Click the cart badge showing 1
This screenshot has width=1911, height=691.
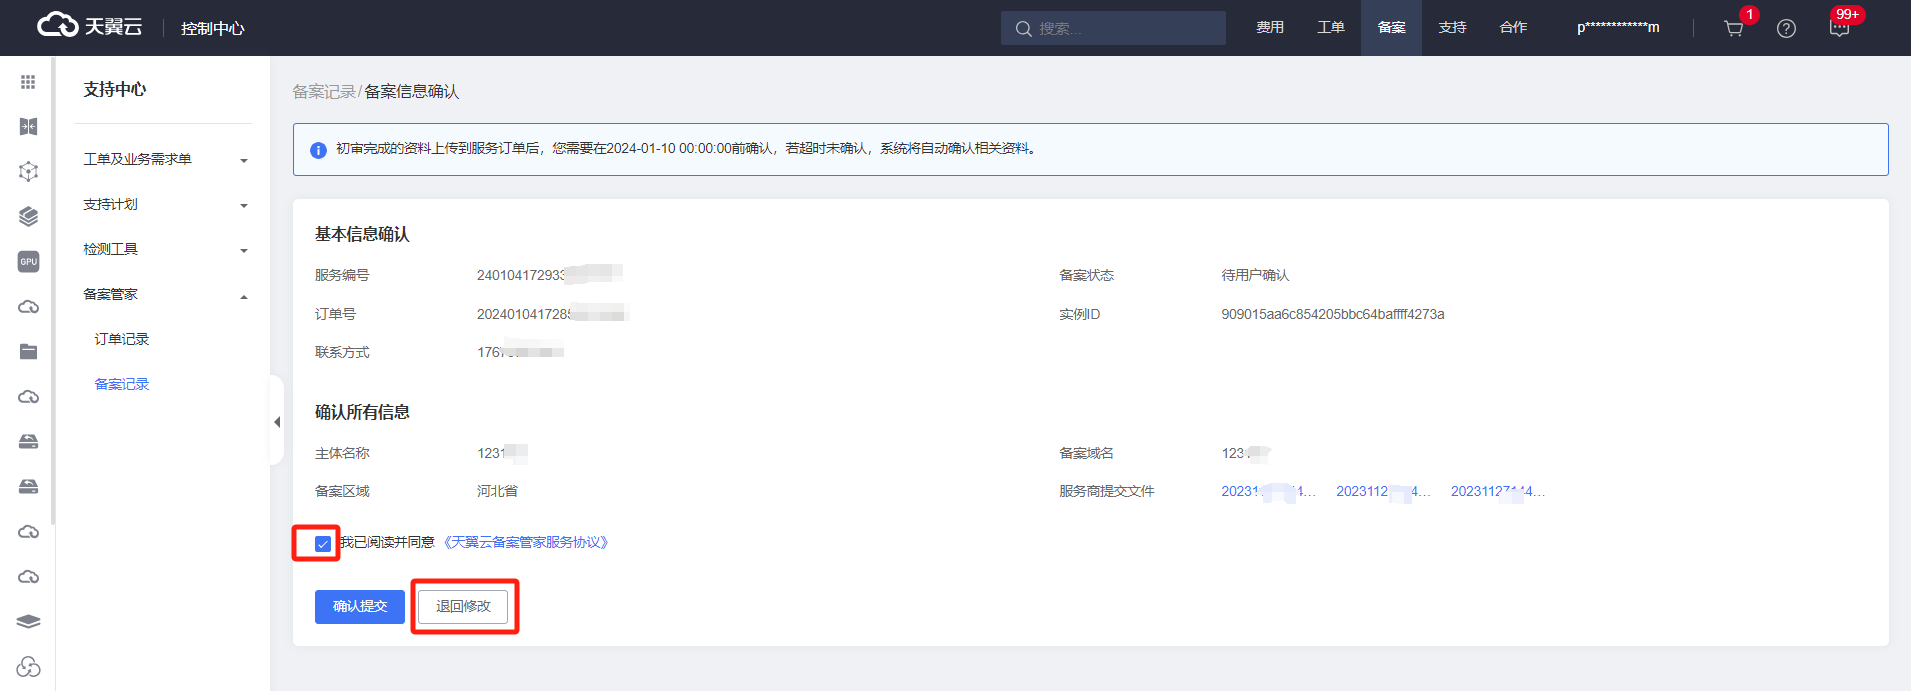[1749, 15]
